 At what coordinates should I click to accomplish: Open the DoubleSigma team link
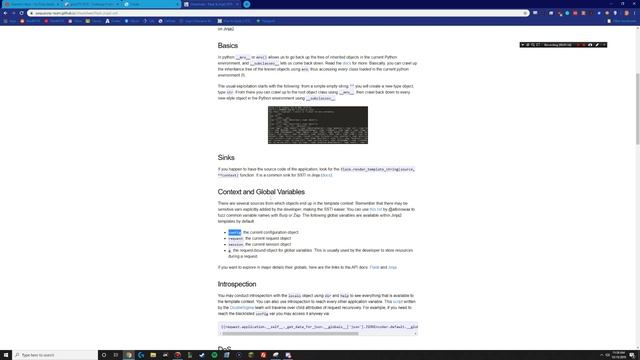[x=242, y=308]
